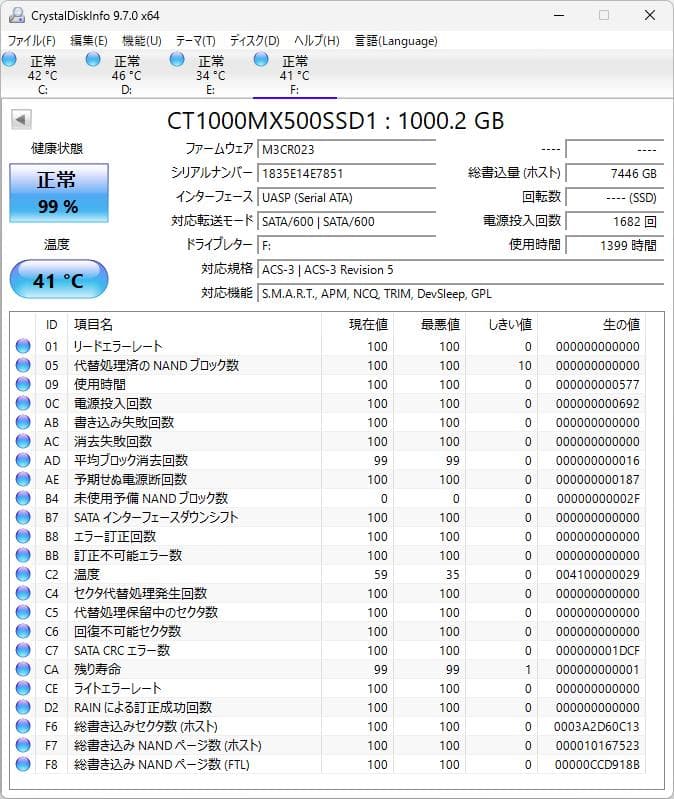Image resolution: width=674 pixels, height=799 pixels.
Task: Click status orb of row C6 回復不可能セクタ数
Action: click(23, 631)
